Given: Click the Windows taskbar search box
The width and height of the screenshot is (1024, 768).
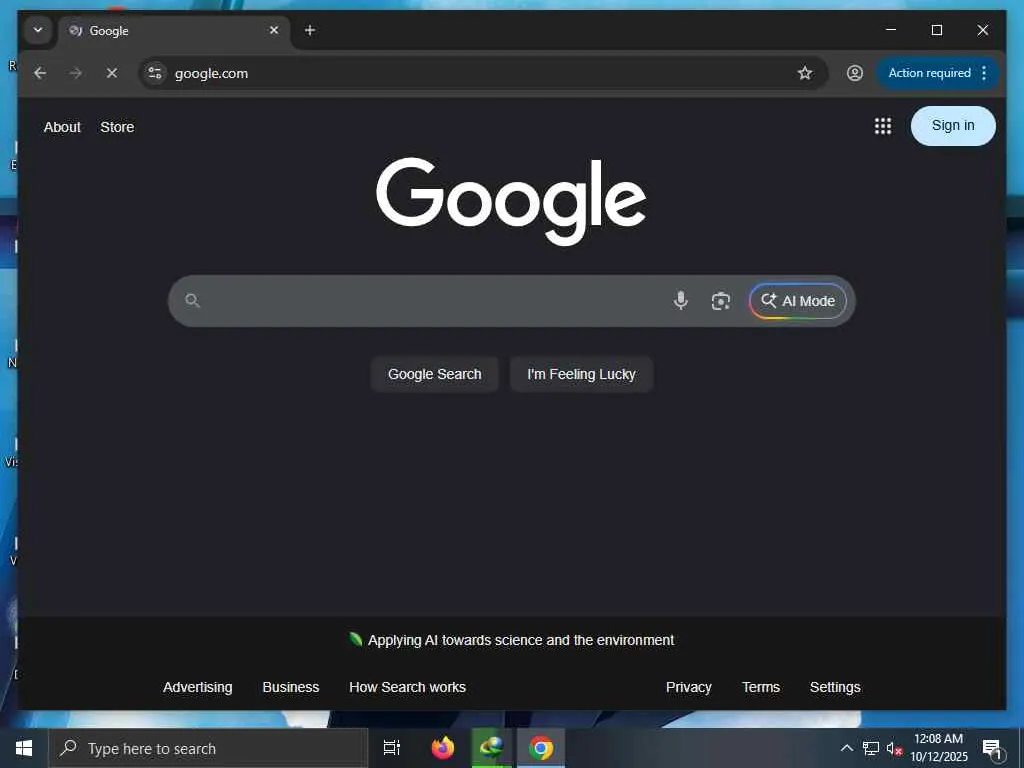Looking at the screenshot, I should click(x=208, y=748).
